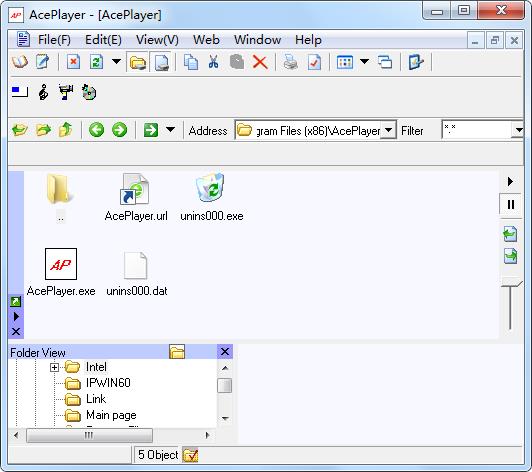
Task: Click the CD with music note icon
Action: click(89, 92)
